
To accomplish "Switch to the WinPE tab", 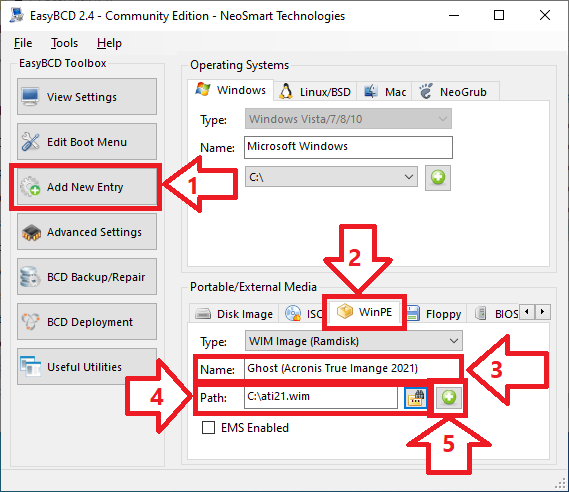I will (365, 312).
